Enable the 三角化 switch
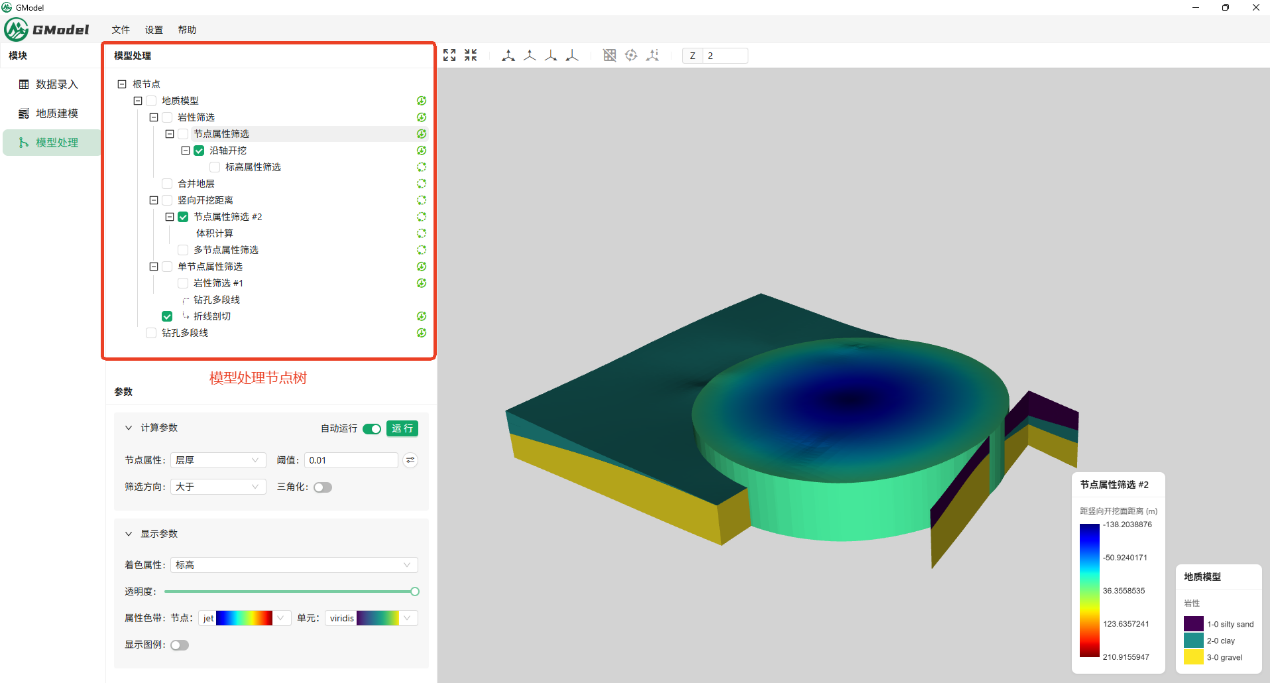Image resolution: width=1270 pixels, height=683 pixels. pos(322,487)
